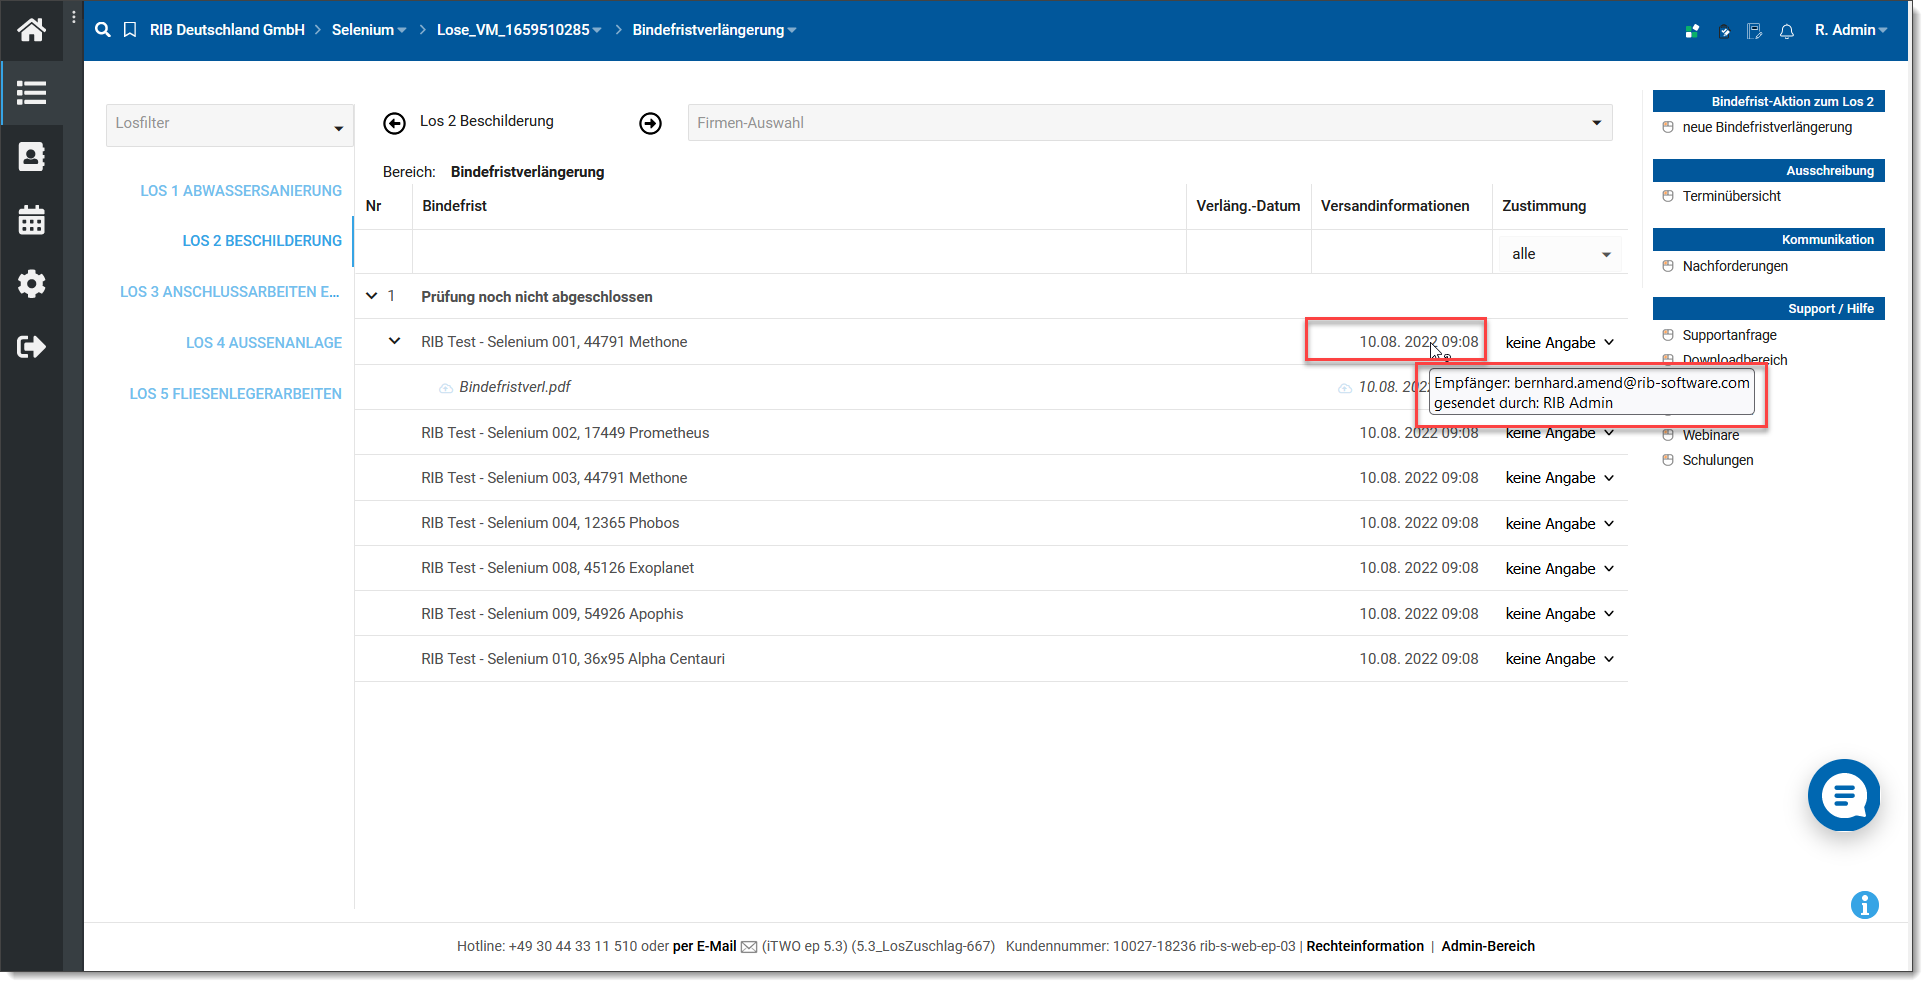
Task: Open the chat support bubble
Action: [x=1844, y=795]
